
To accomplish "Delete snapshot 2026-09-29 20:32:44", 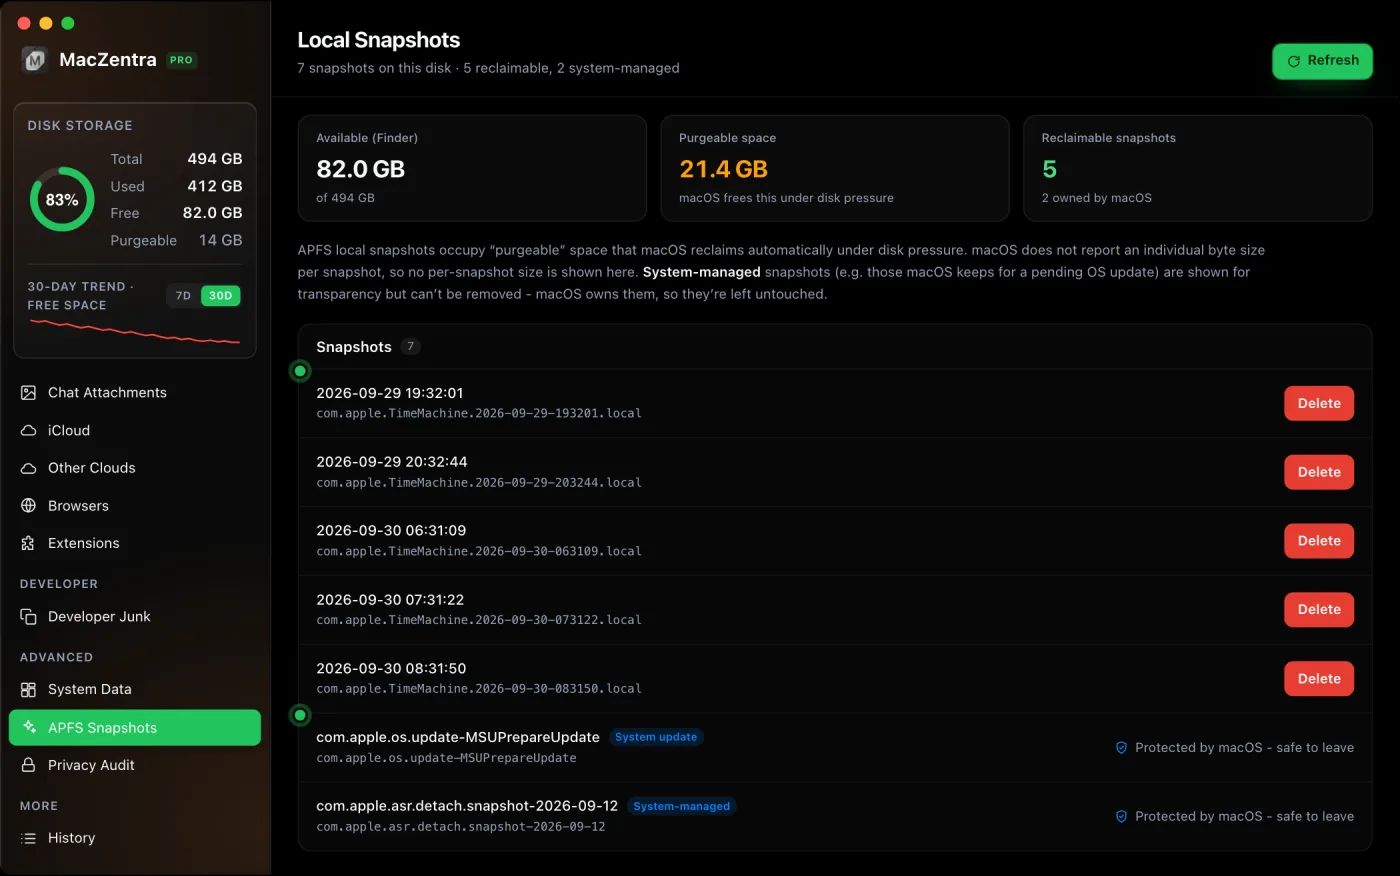I will (x=1319, y=472).
